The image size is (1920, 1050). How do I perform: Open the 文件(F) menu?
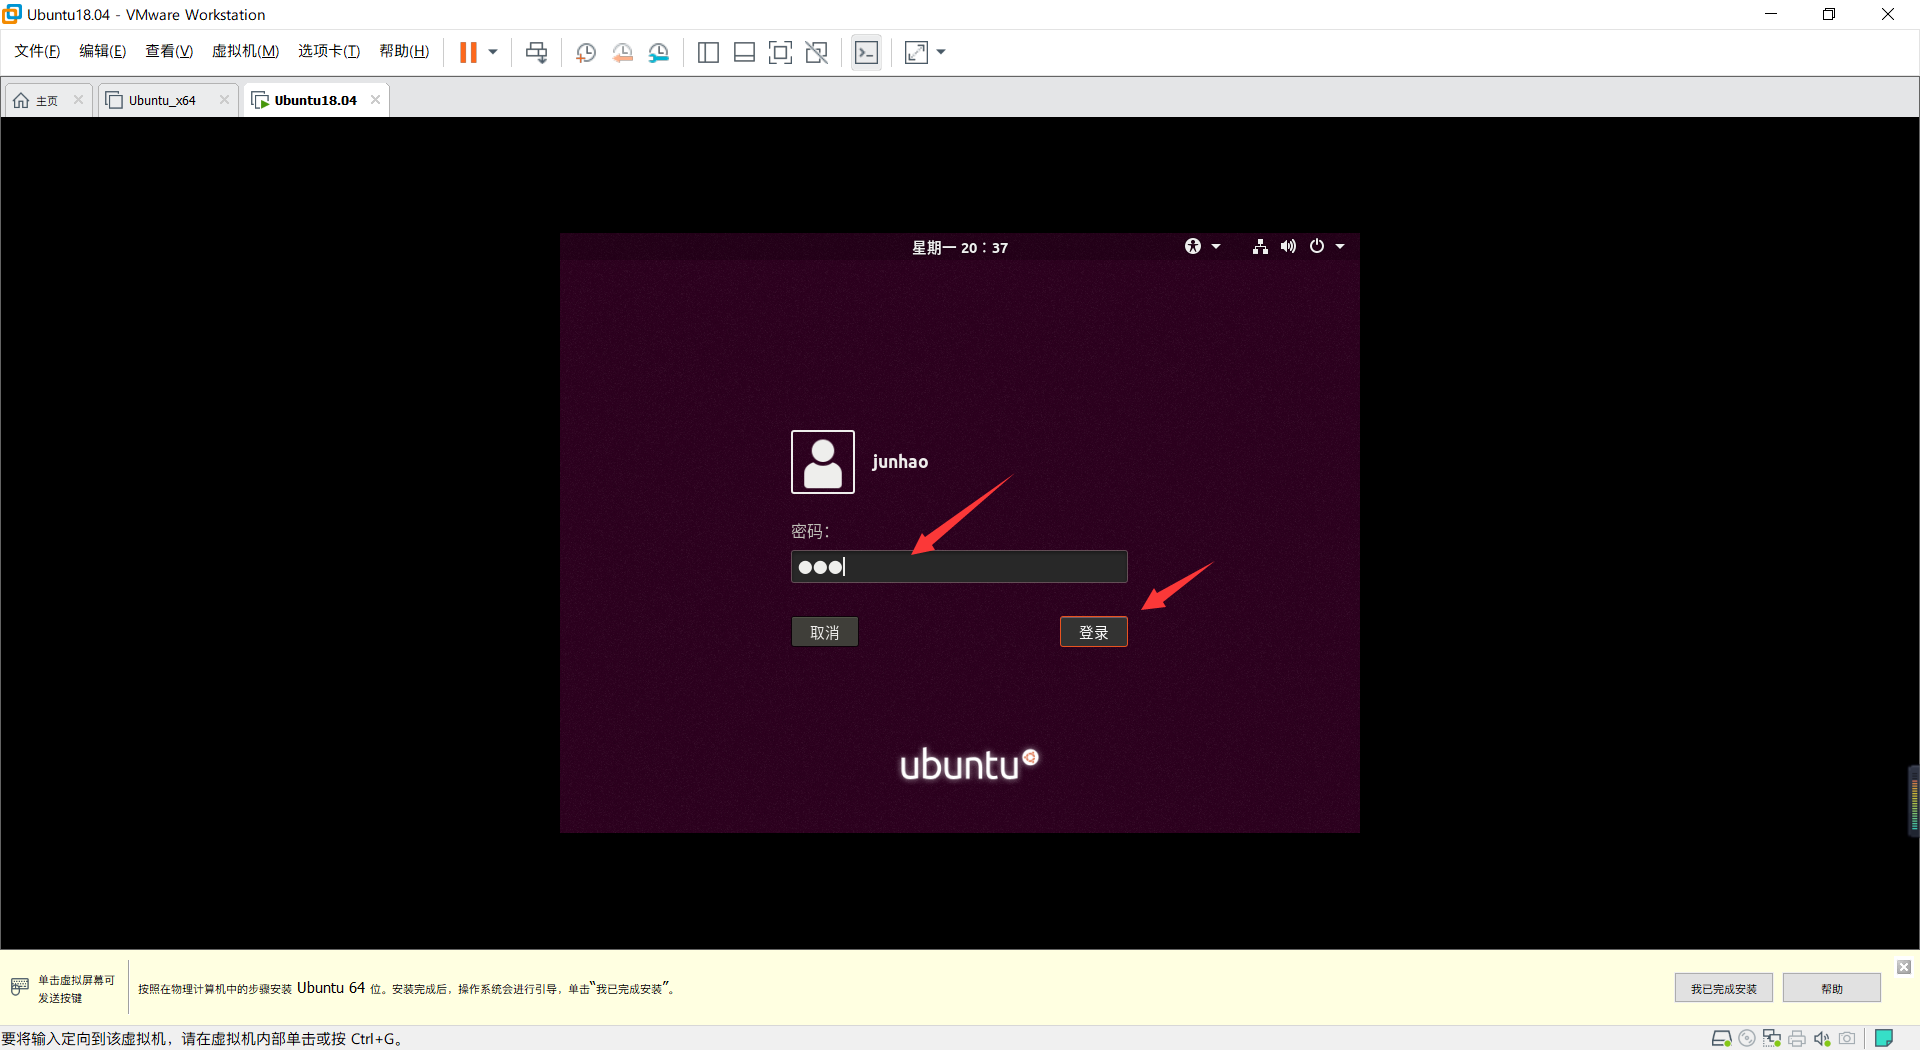pos(37,51)
